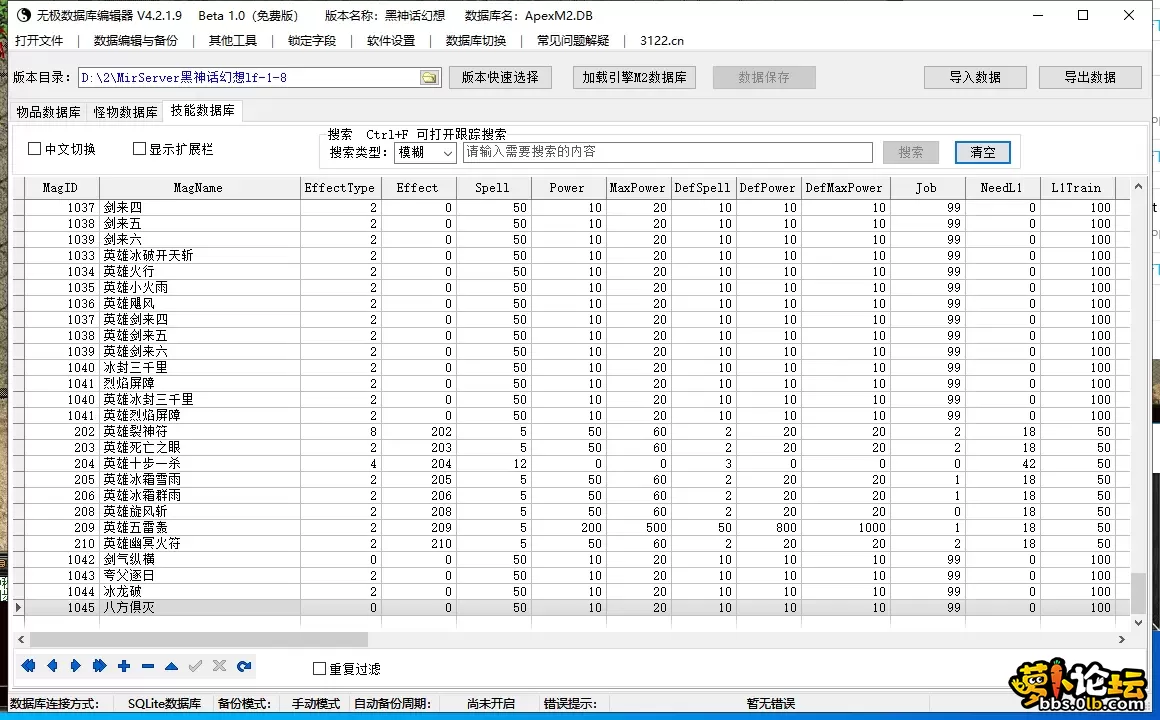The width and height of the screenshot is (1160, 720).
Task: Click the 加载引擎M2数据库 button
Action: click(635, 78)
